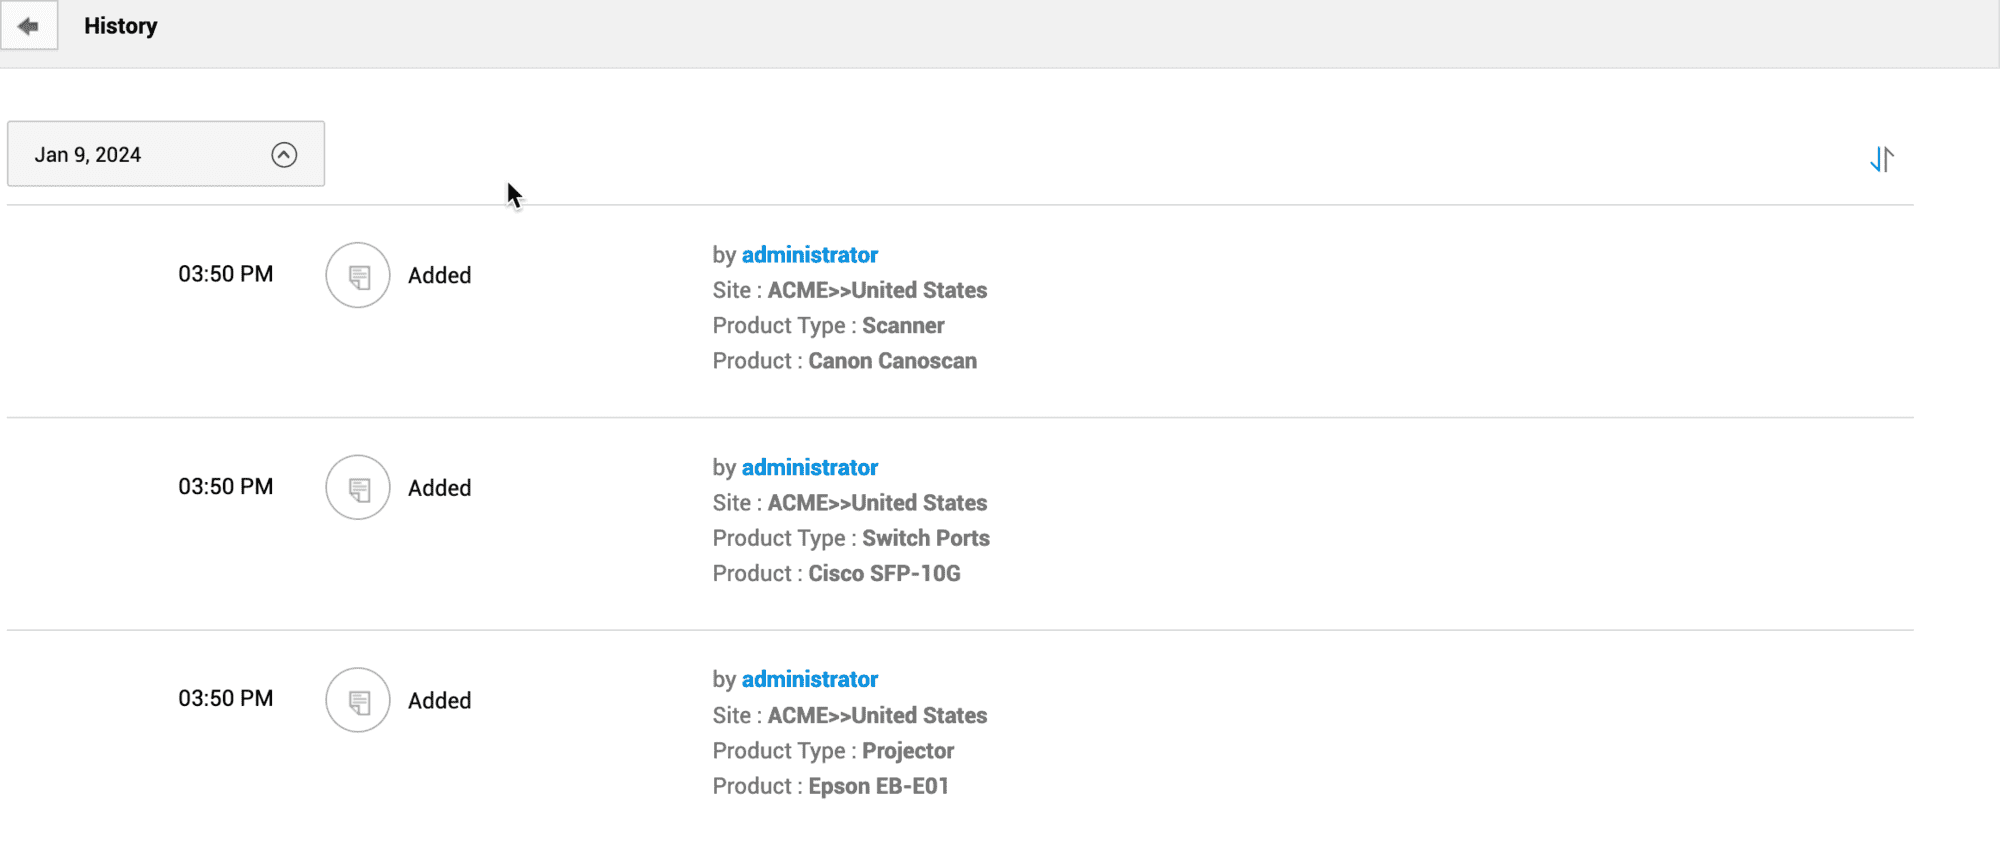This screenshot has height=854, width=2000.
Task: Click the Epson EB-E01 product name
Action: 878,787
